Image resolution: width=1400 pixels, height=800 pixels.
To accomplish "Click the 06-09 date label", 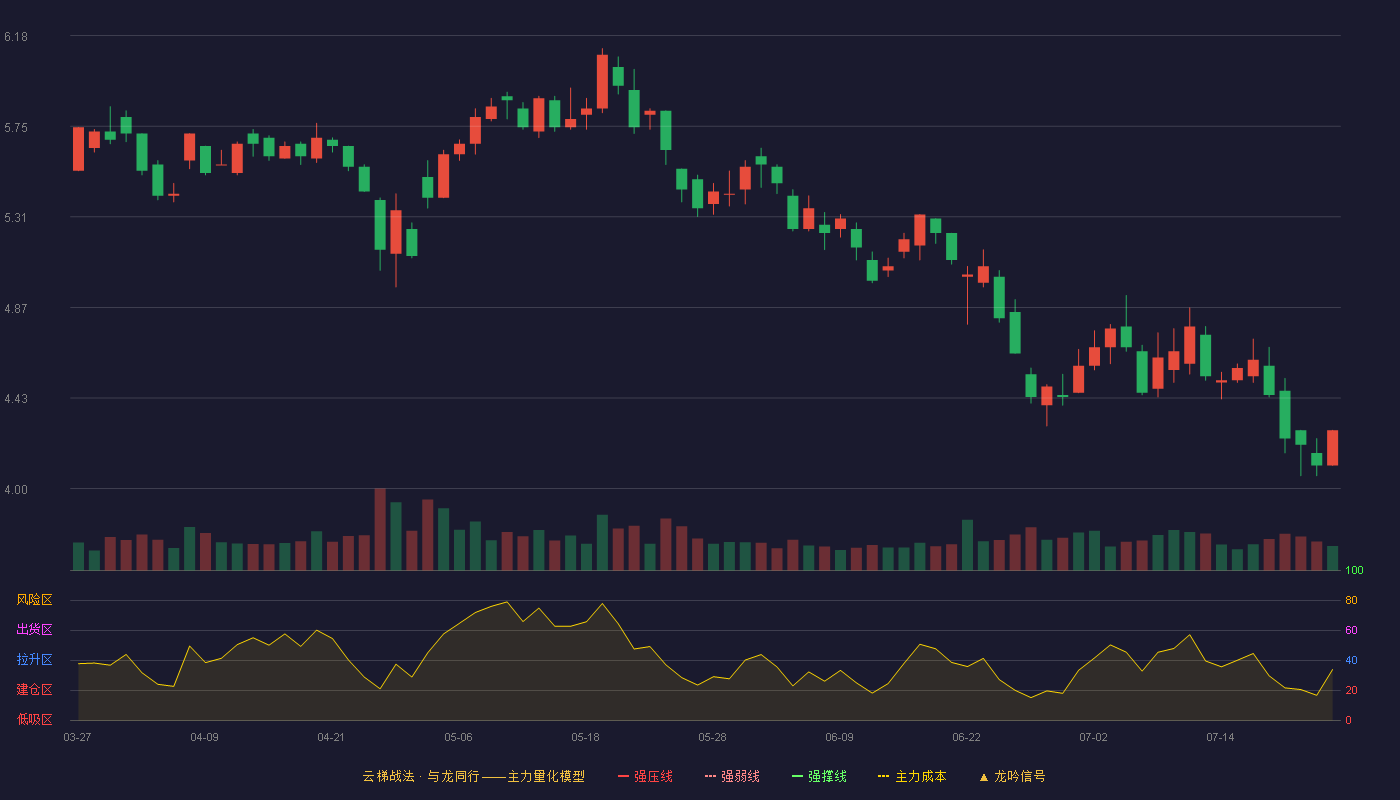I will (x=839, y=737).
